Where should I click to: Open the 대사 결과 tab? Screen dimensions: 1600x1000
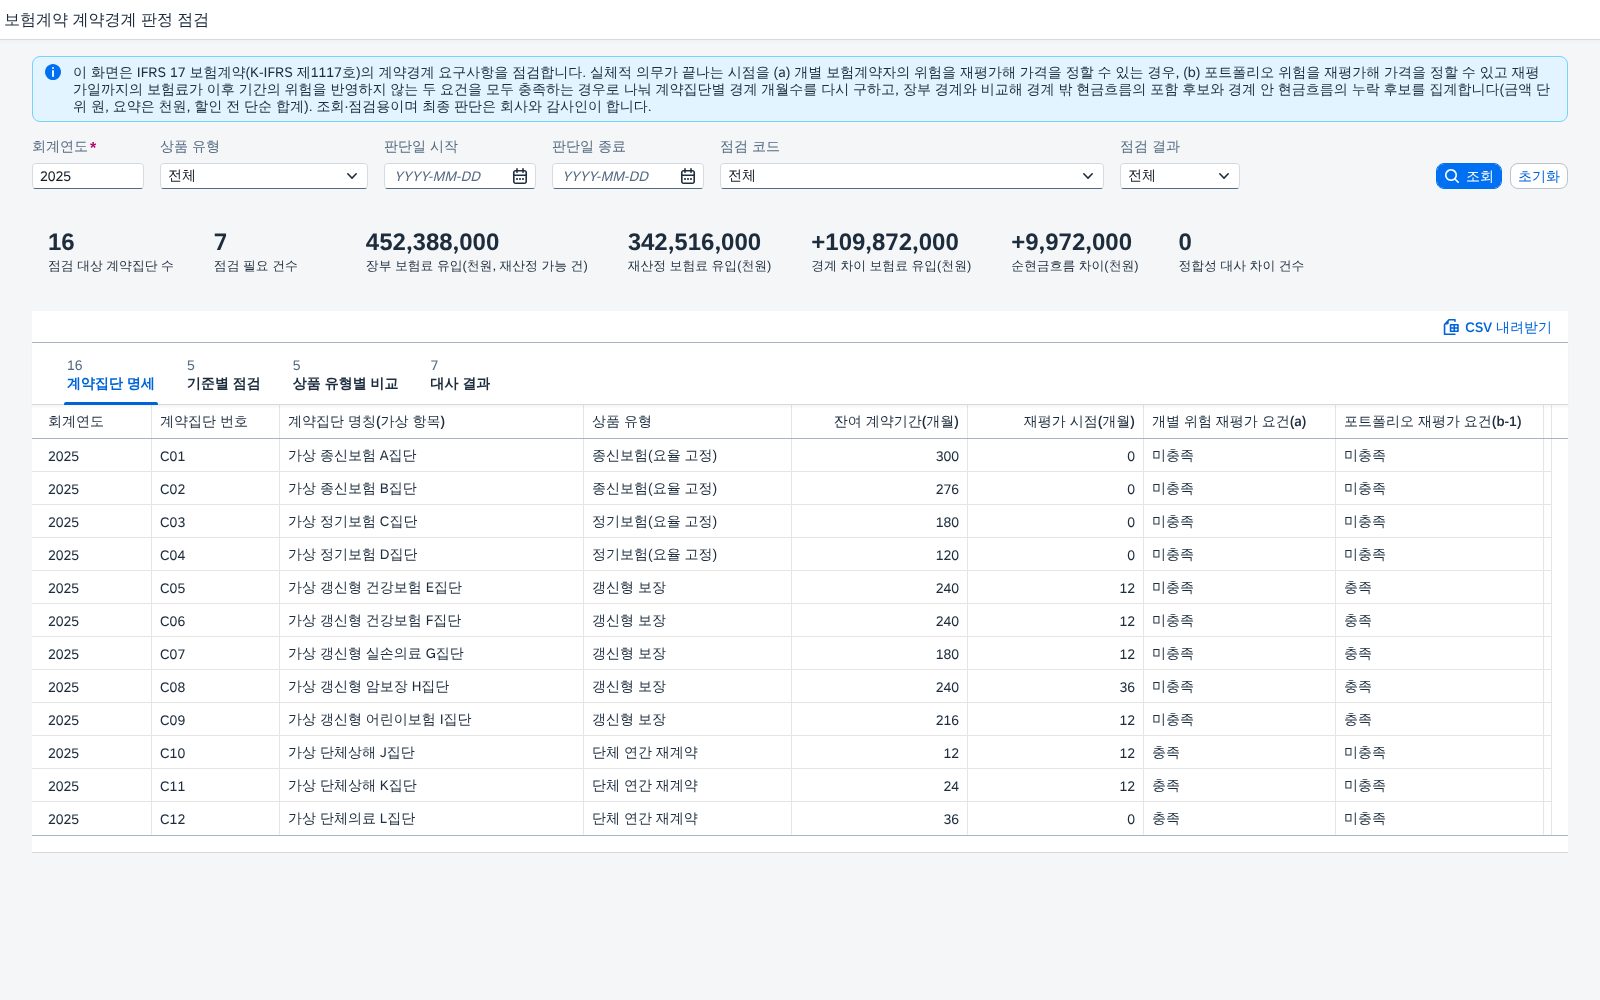(x=460, y=375)
